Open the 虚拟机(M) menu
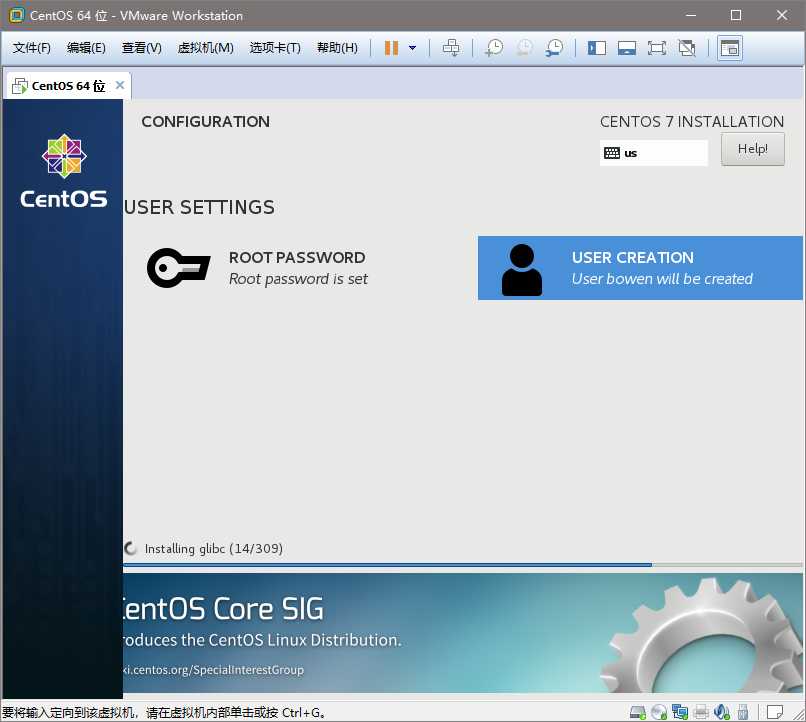 pyautogui.click(x=205, y=48)
